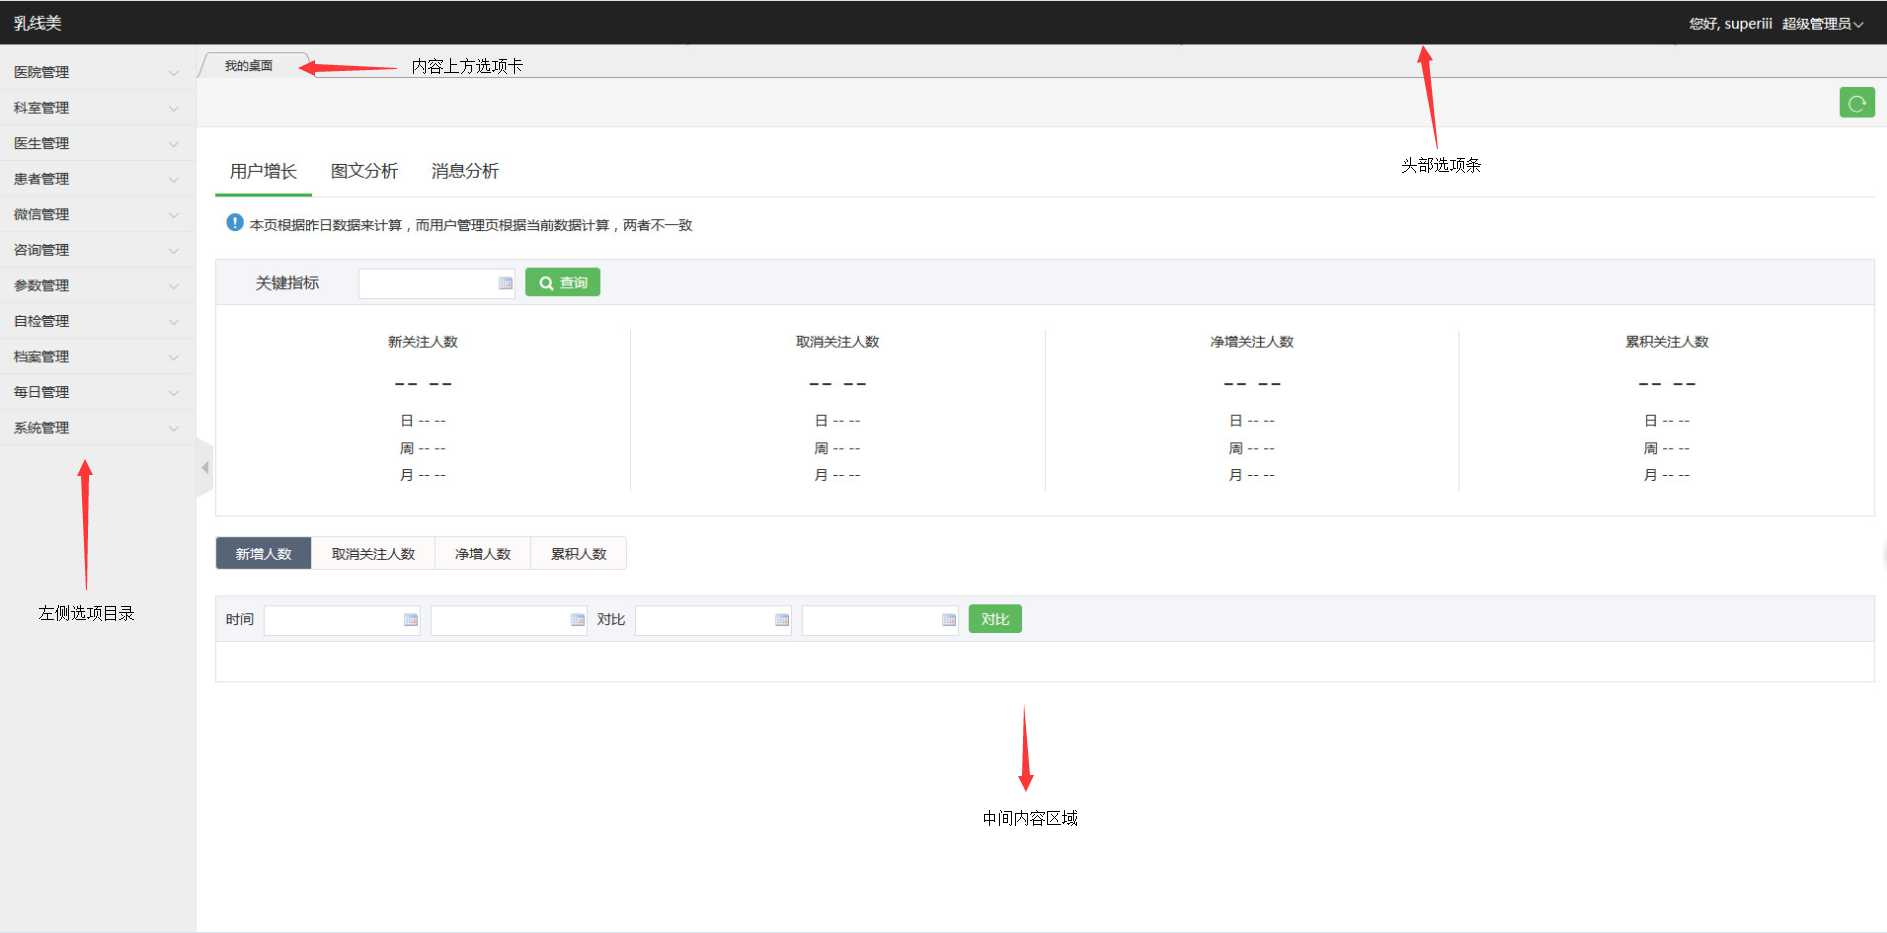1887x933 pixels.
Task: Click the green refresh icon button
Action: coord(1857,103)
